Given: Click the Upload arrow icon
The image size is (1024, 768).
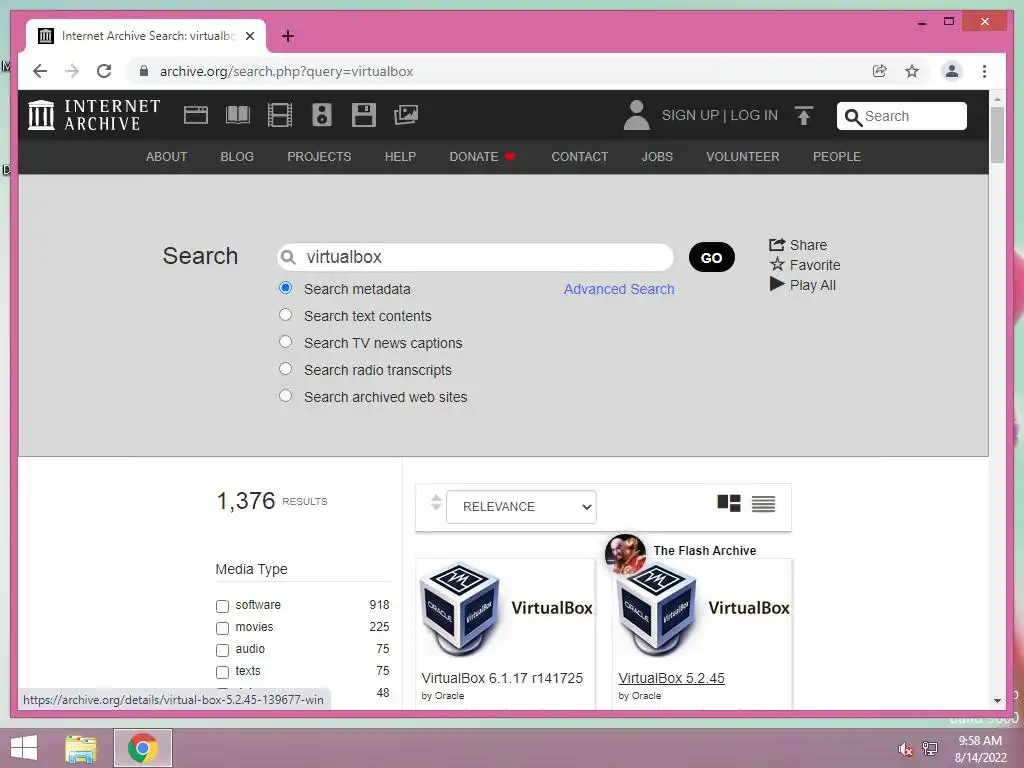Looking at the screenshot, I should point(804,116).
